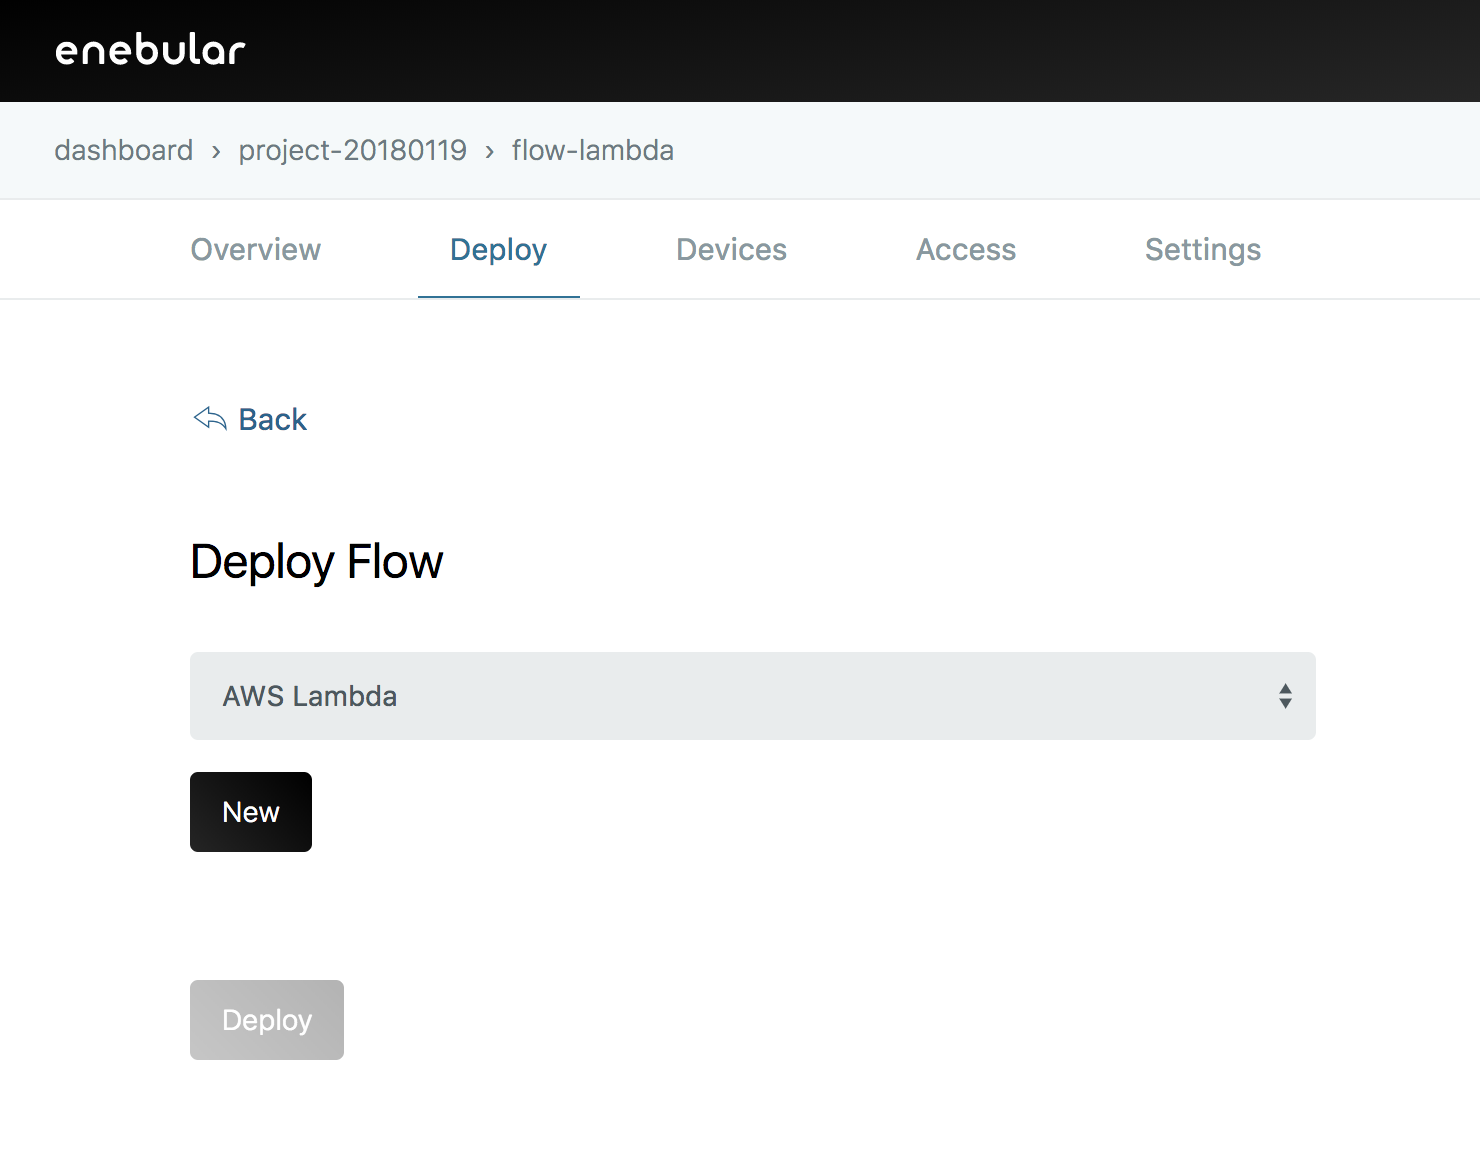The height and width of the screenshot is (1158, 1480).
Task: Click the breadcrumb chevron before flow-lambda
Action: point(488,151)
